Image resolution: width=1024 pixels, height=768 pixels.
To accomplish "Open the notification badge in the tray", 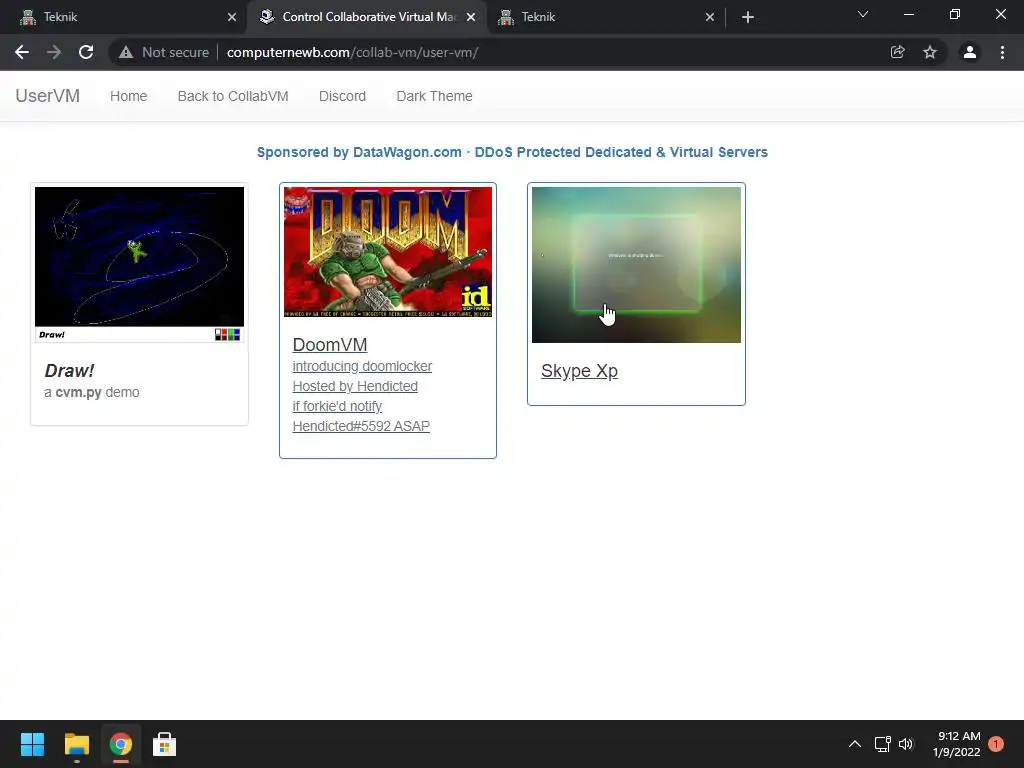I will [x=996, y=744].
